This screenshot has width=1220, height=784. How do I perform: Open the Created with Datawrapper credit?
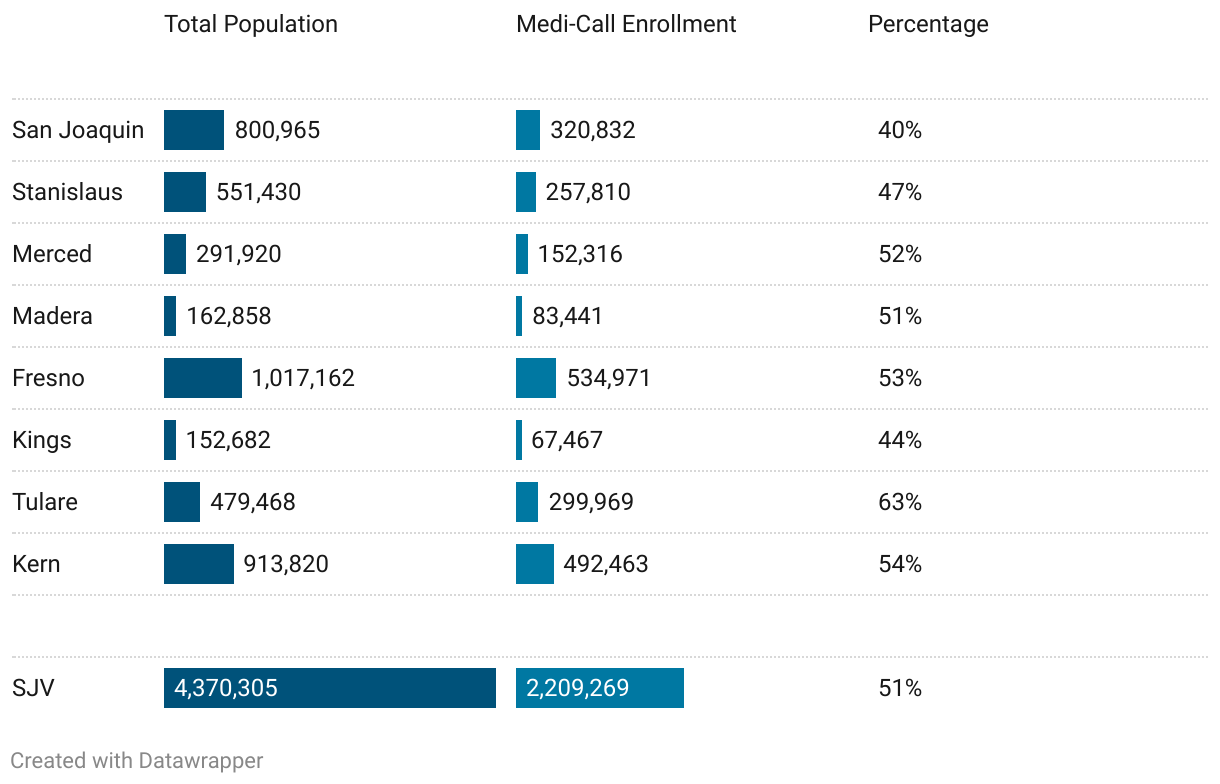click(137, 761)
